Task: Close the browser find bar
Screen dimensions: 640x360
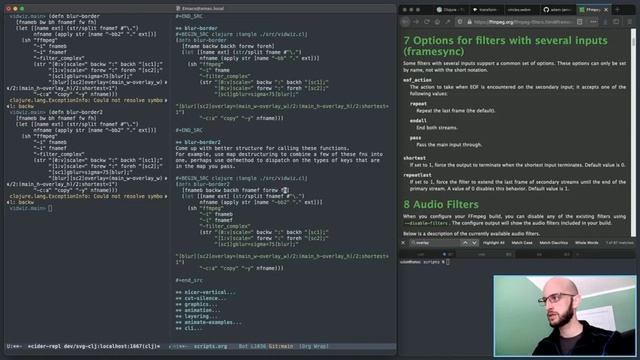Action: coord(403,243)
